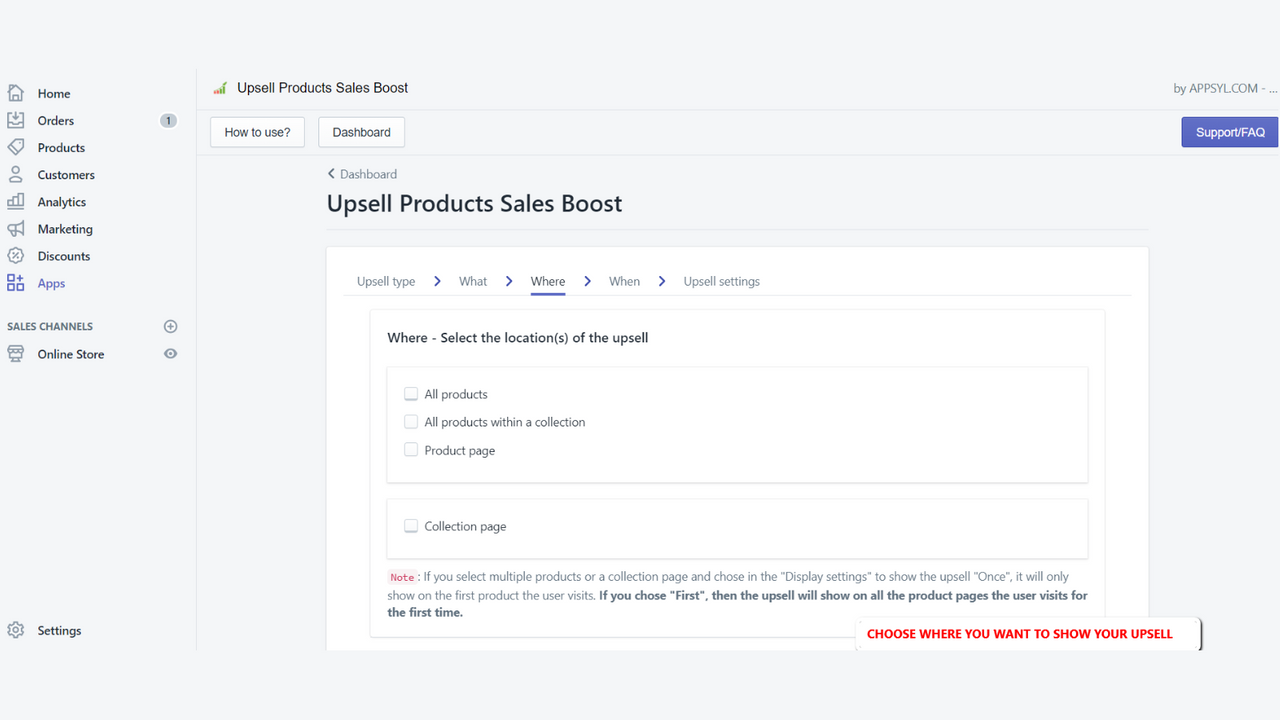Open the Home section

pos(55,93)
